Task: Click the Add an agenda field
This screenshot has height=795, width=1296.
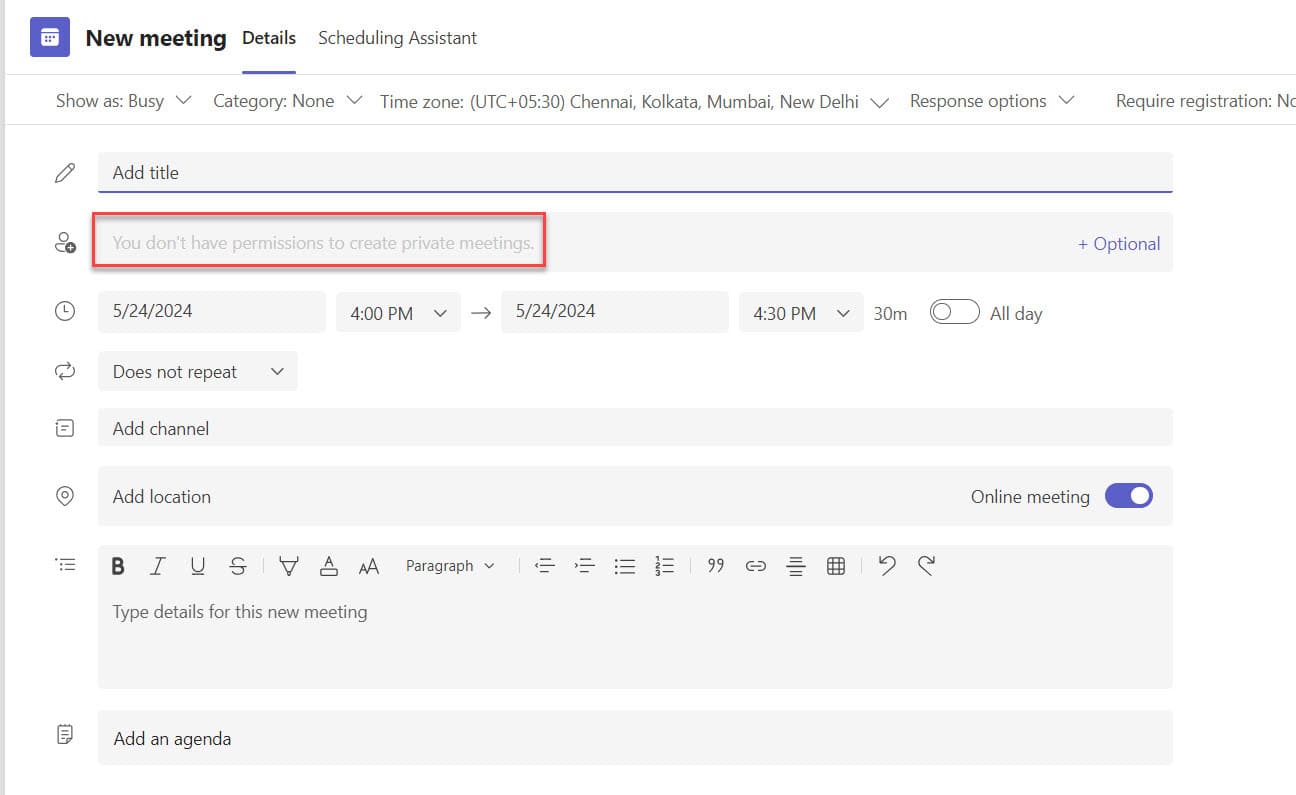Action: point(635,738)
